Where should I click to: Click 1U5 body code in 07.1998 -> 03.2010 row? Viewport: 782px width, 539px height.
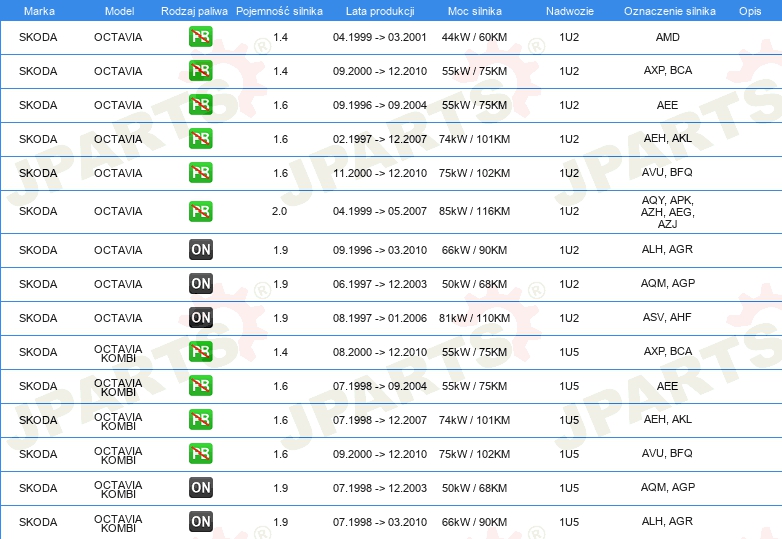pyautogui.click(x=569, y=522)
